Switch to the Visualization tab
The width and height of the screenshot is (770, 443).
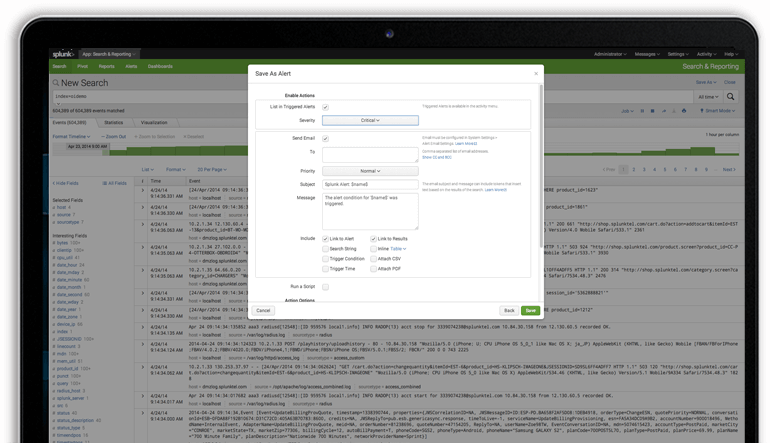154,123
